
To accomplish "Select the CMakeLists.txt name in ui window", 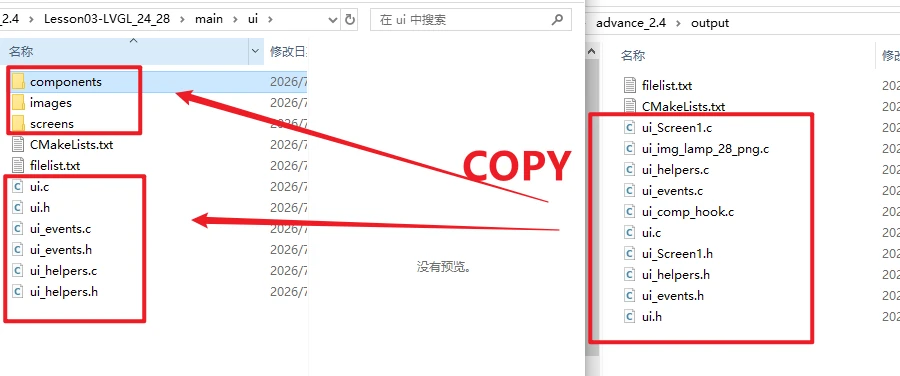I will click(x=72, y=144).
